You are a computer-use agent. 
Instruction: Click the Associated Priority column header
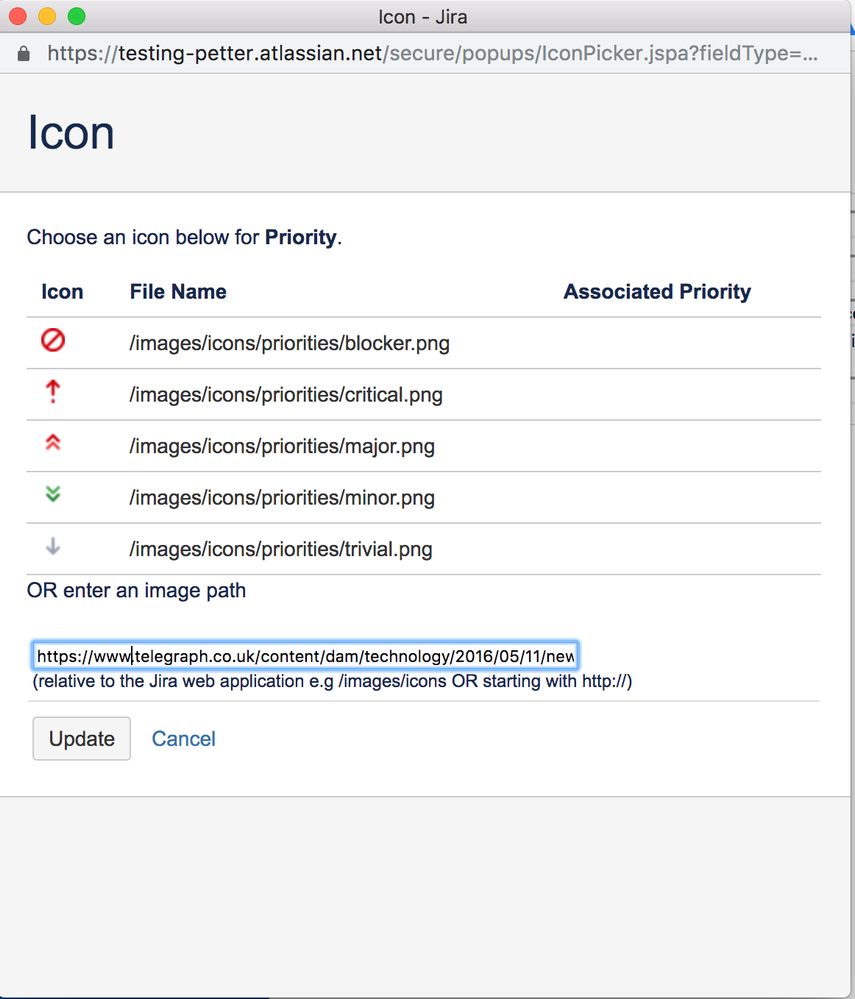tap(657, 292)
